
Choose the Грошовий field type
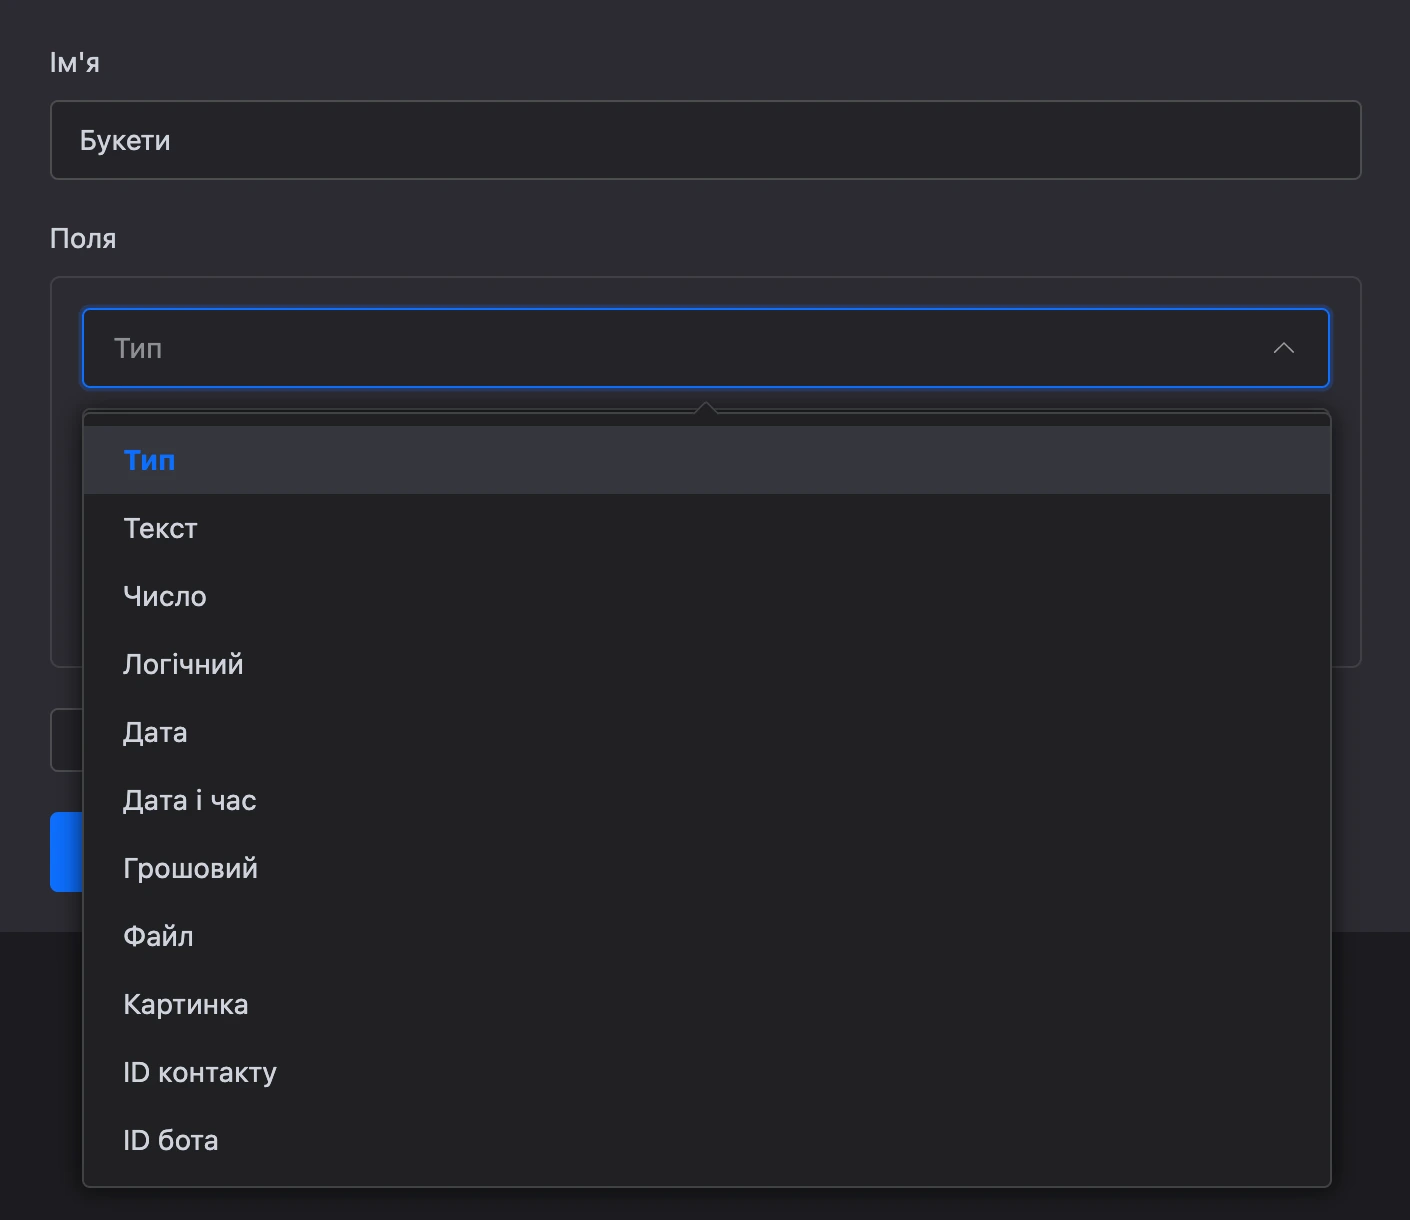[x=707, y=868]
